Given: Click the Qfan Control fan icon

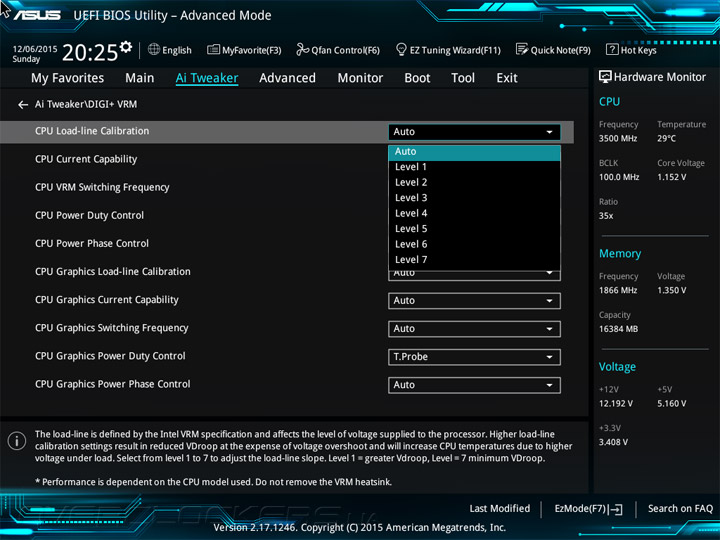Looking at the screenshot, I should click(x=303, y=49).
